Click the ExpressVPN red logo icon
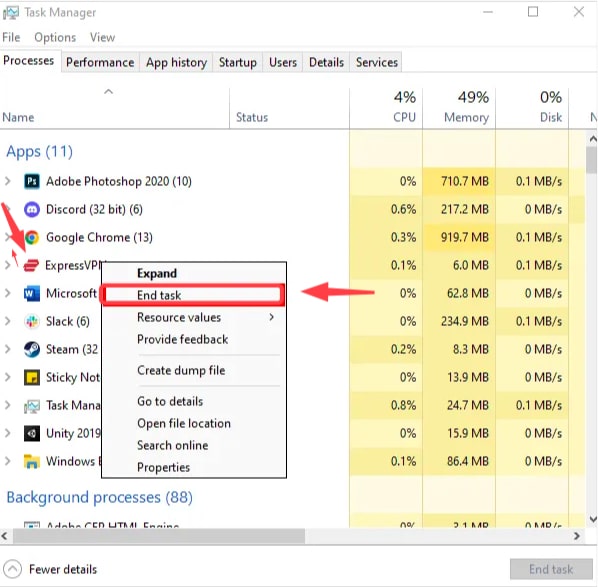The height and width of the screenshot is (587, 598). click(31, 265)
